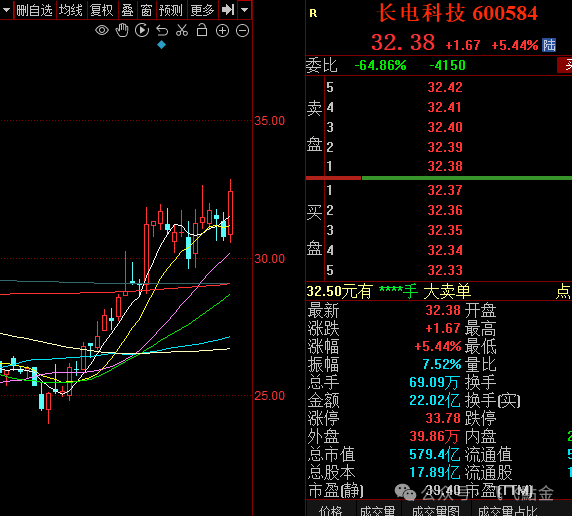The height and width of the screenshot is (516, 572).
Task: Zoom out with the minus circle icon
Action: tap(243, 31)
